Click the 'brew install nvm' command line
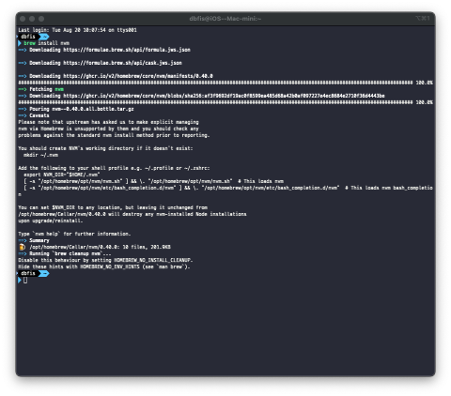The width and height of the screenshot is (451, 396). coord(46,43)
